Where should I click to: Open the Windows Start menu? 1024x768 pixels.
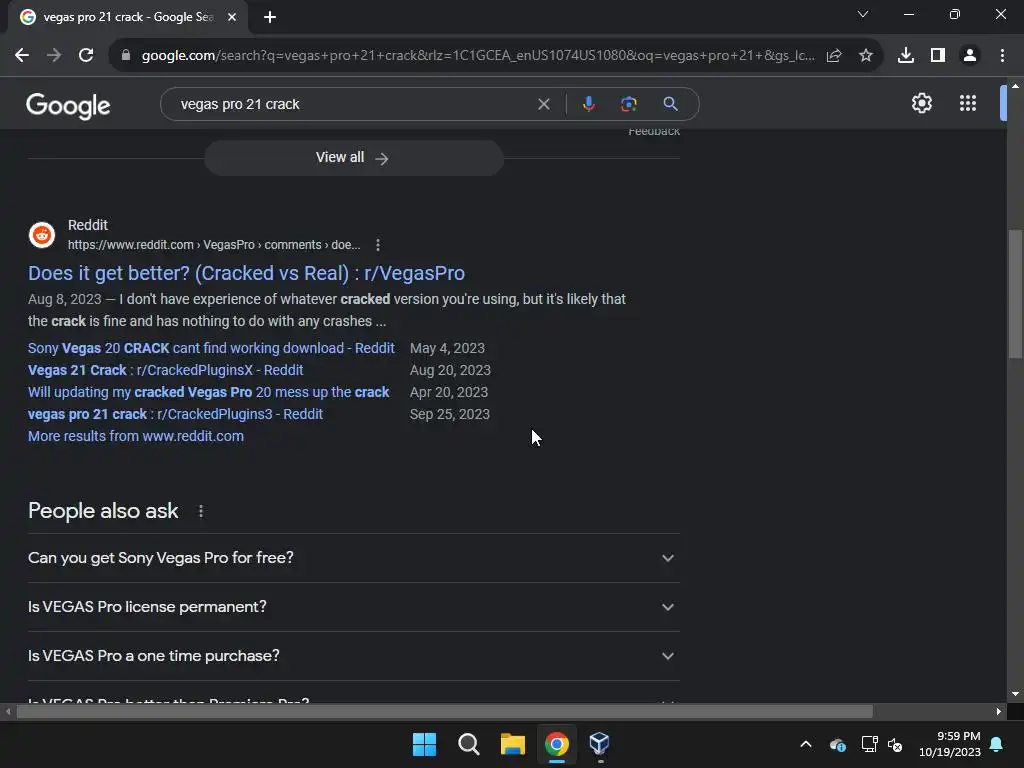424,744
